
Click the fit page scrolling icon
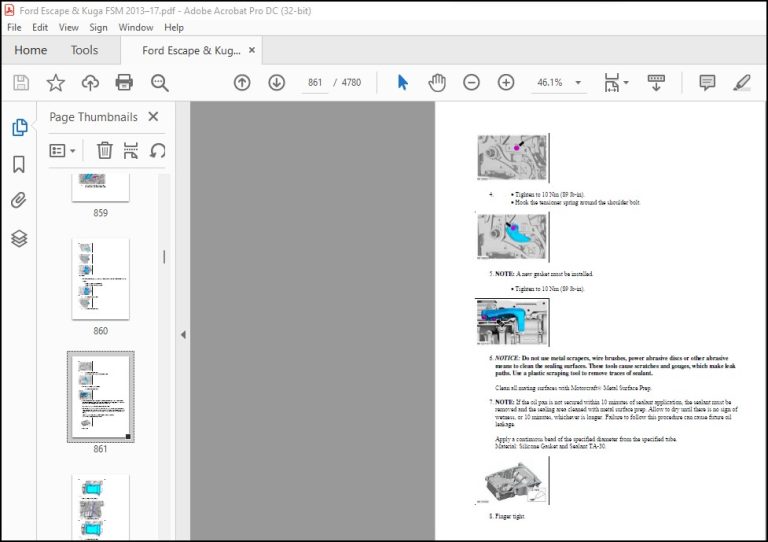612,82
